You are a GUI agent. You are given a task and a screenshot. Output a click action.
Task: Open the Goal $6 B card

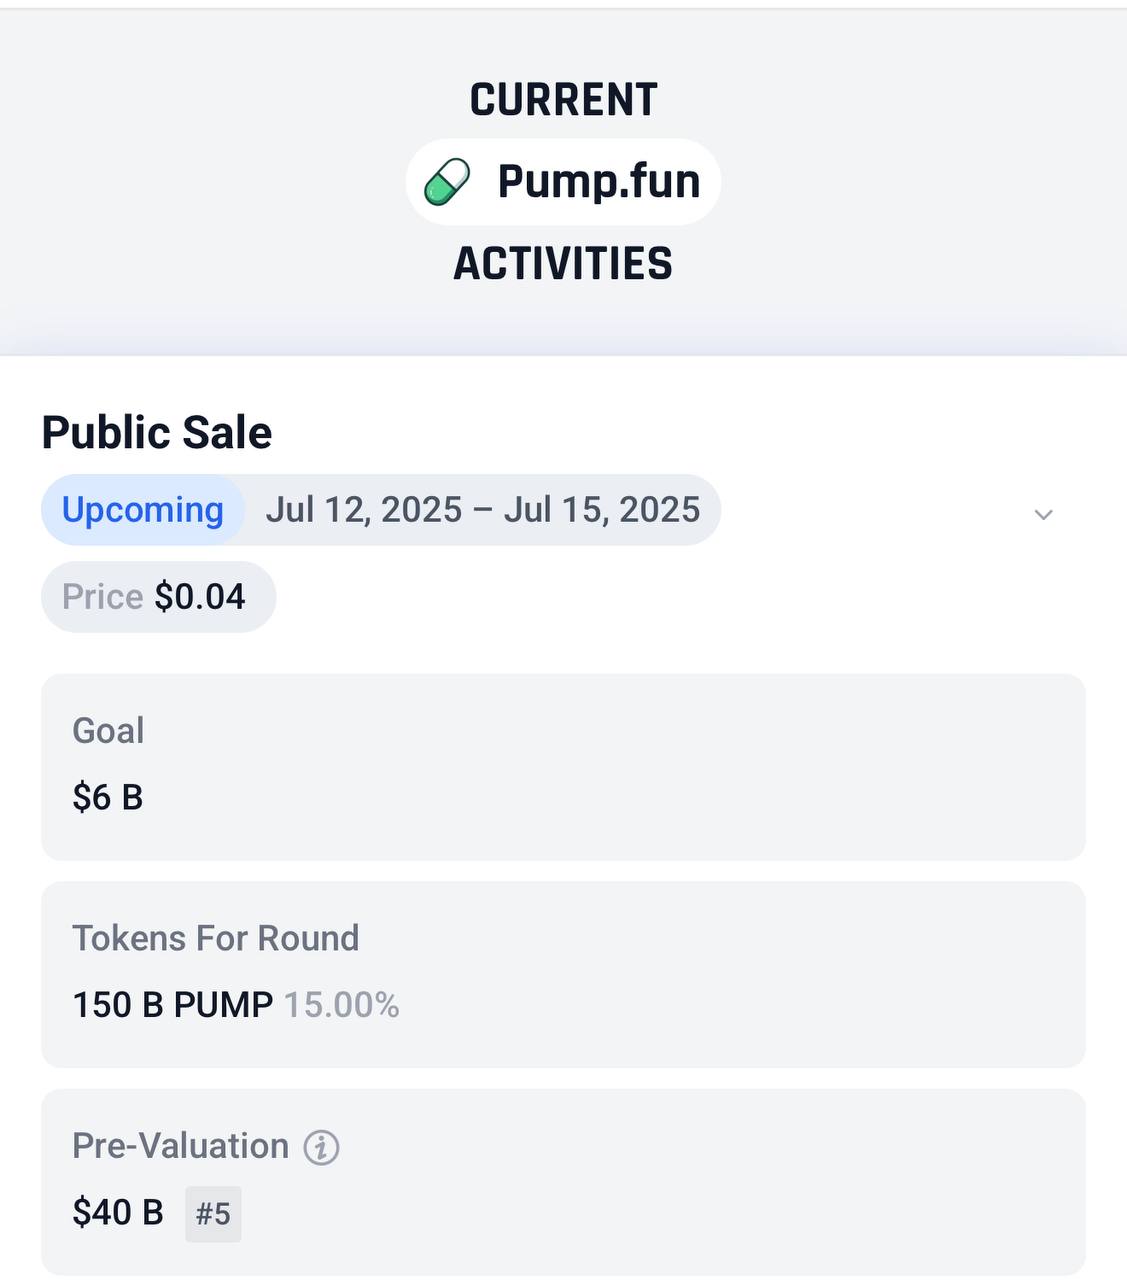(x=563, y=767)
